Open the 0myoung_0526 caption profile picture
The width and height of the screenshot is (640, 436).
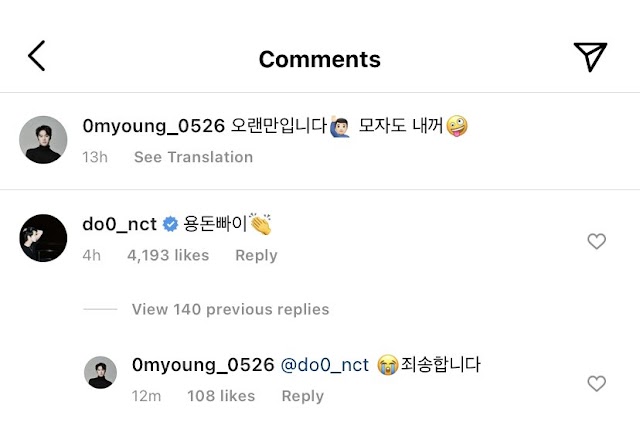[x=43, y=140]
